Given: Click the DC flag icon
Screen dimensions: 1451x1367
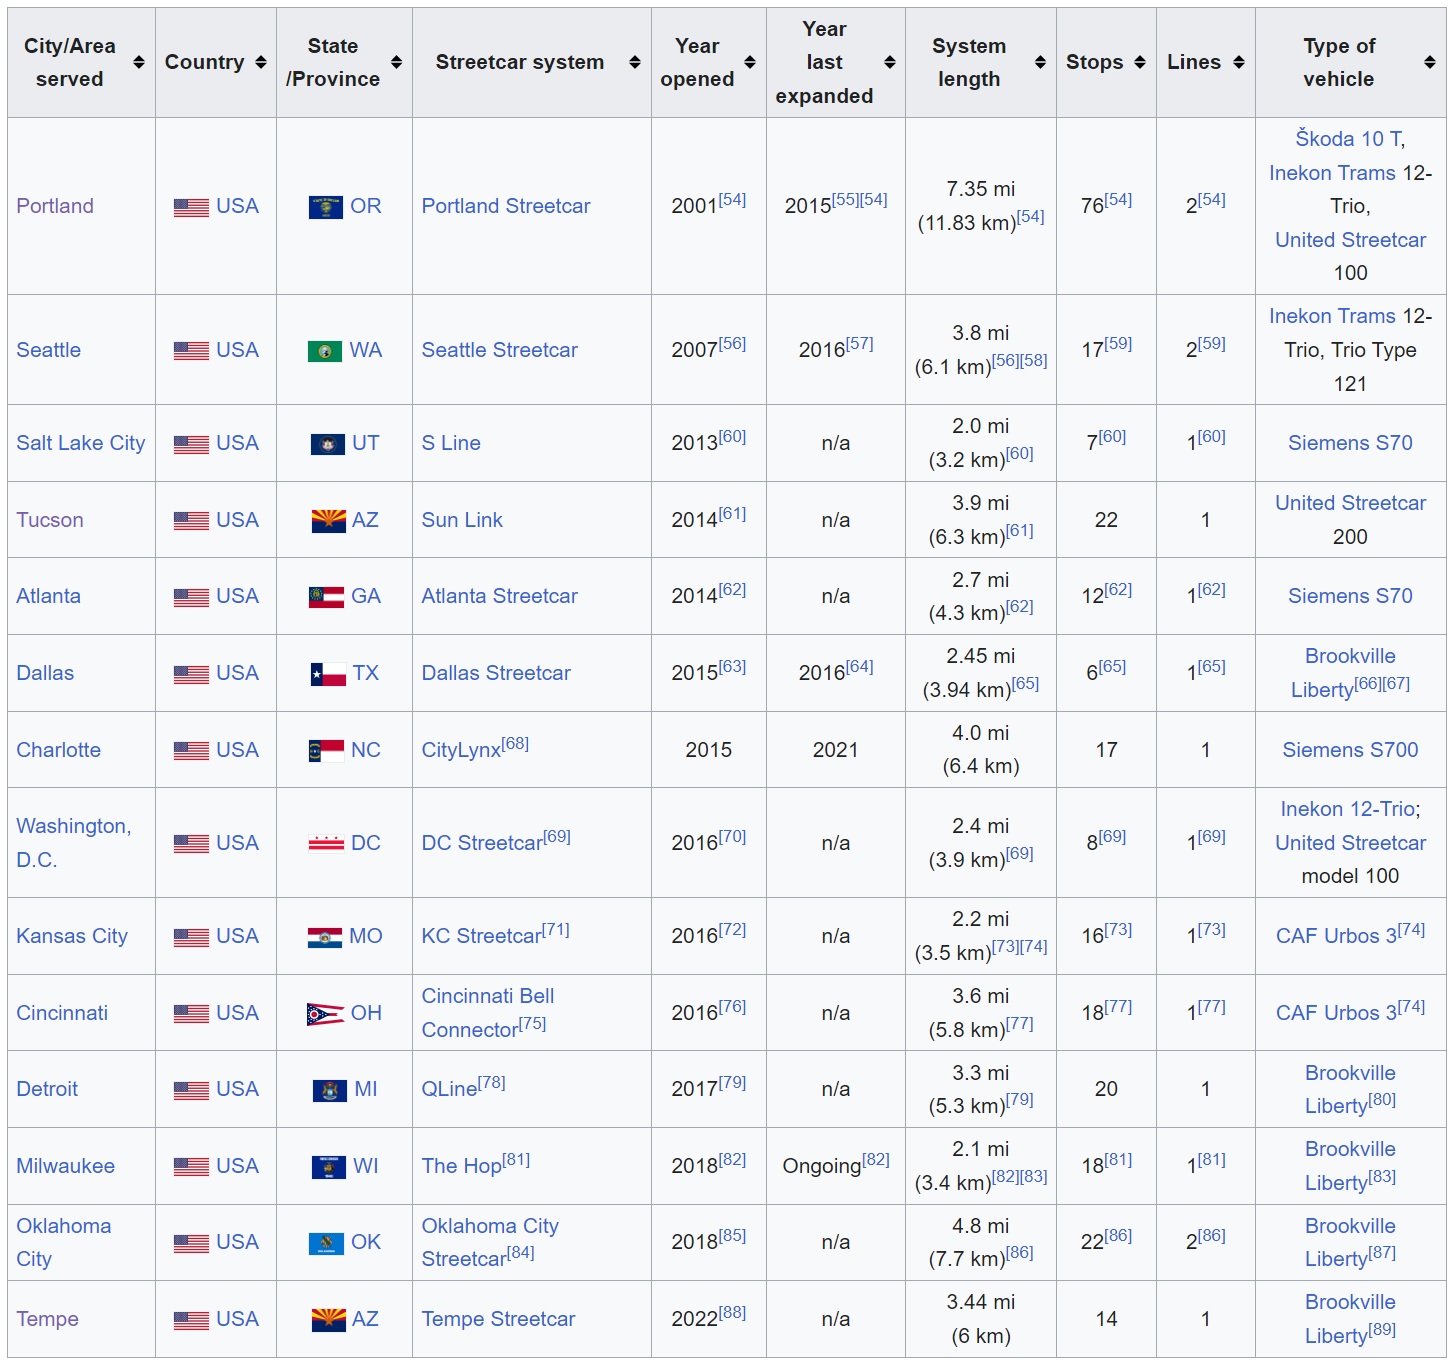Looking at the screenshot, I should click(x=326, y=844).
